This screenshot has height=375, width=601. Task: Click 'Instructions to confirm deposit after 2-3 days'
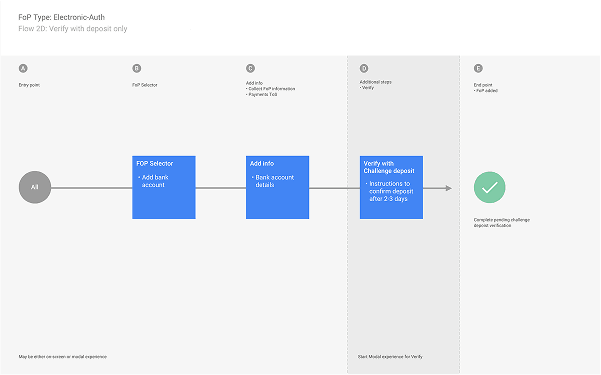coord(389,191)
